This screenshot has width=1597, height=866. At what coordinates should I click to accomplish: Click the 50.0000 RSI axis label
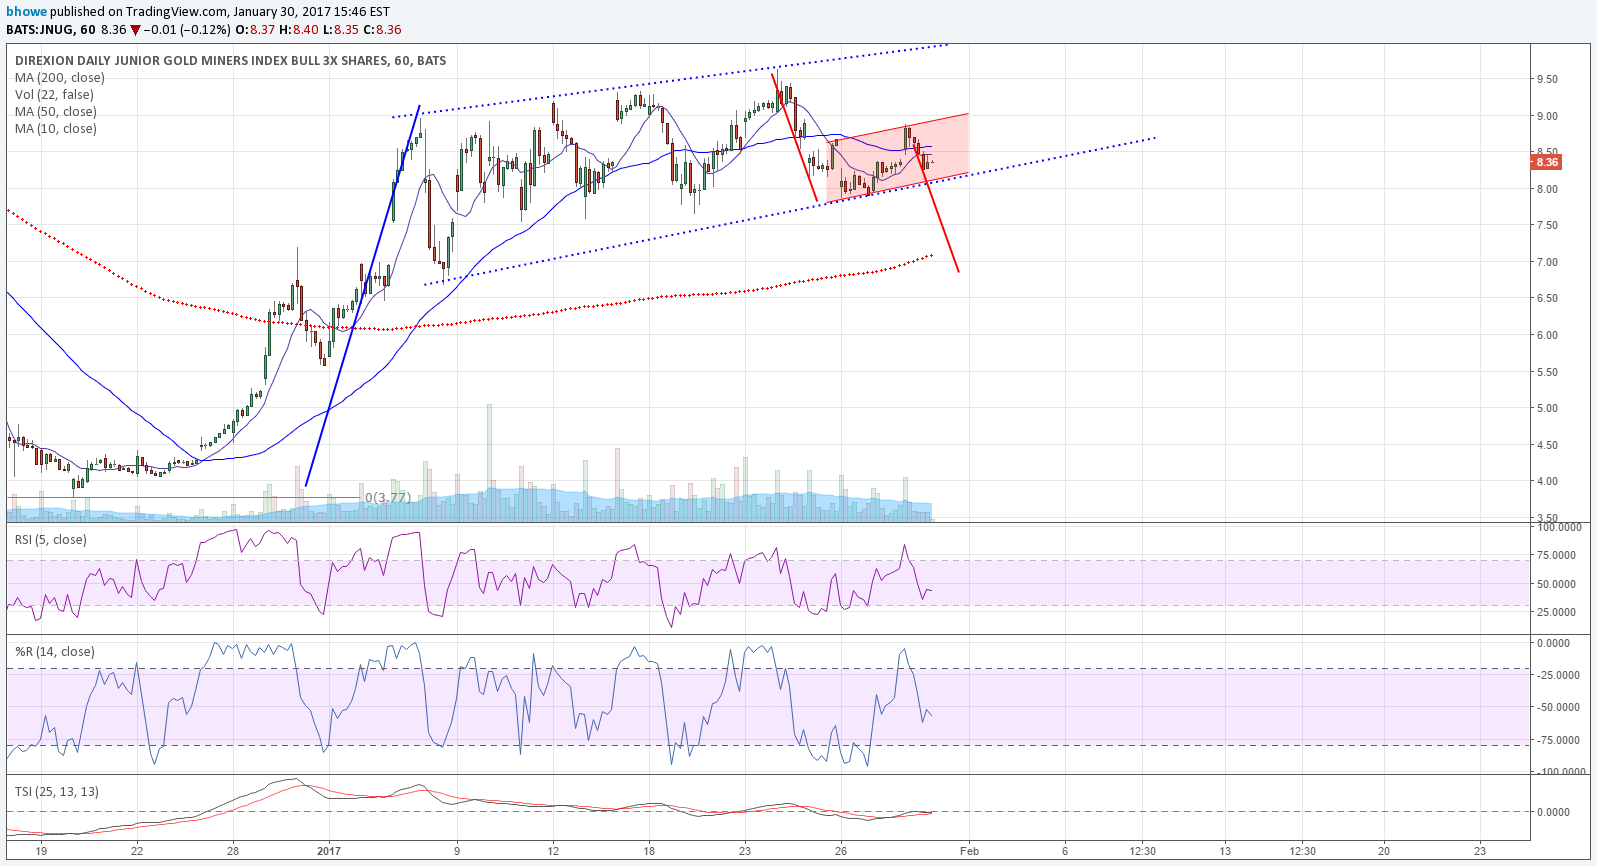click(1555, 584)
